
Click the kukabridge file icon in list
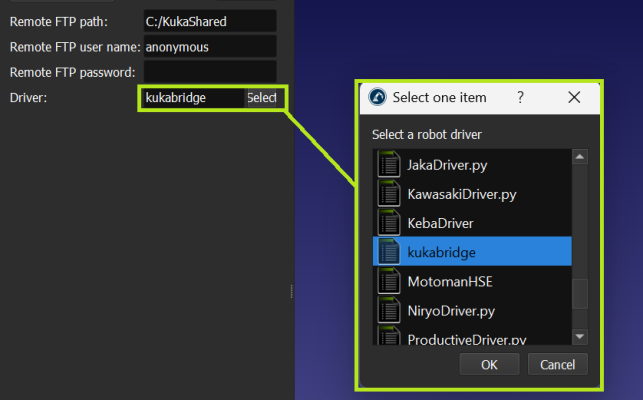388,252
